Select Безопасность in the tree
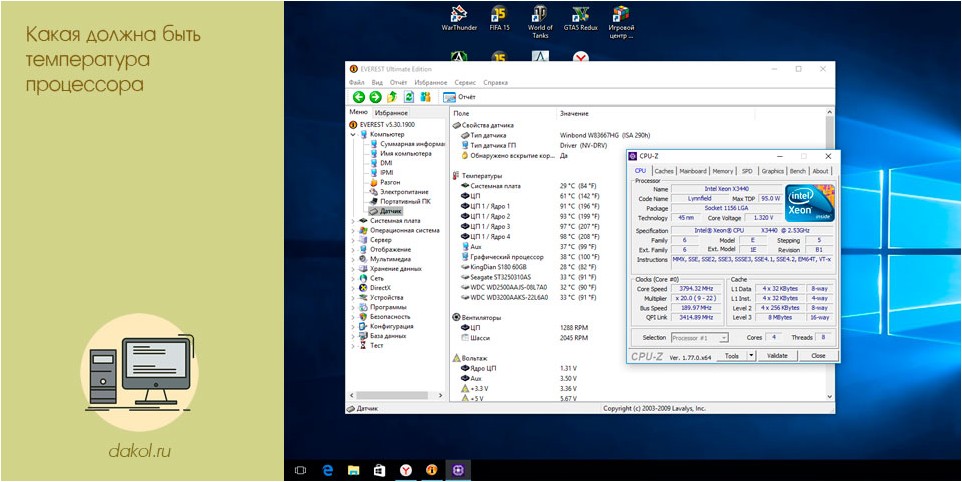 coord(384,316)
